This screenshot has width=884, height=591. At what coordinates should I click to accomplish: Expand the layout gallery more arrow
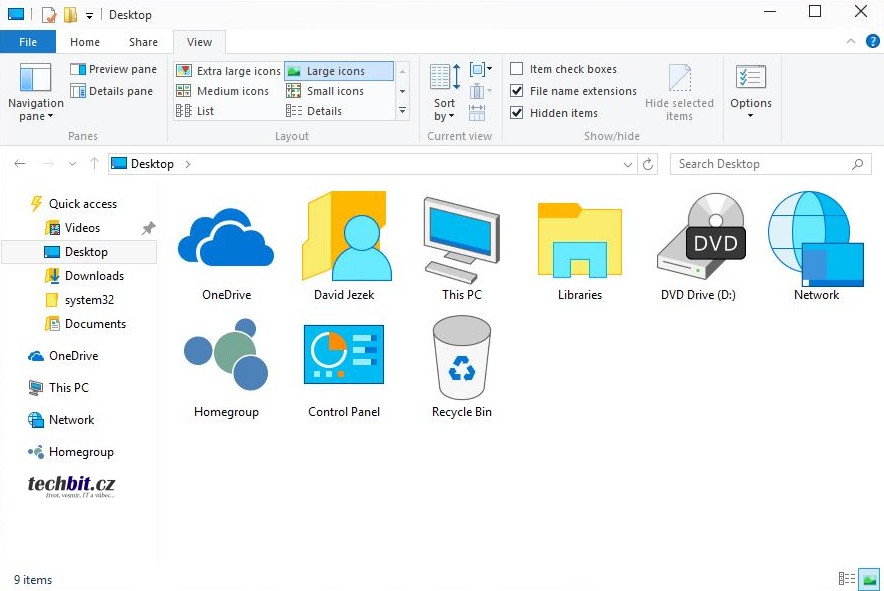pyautogui.click(x=402, y=111)
